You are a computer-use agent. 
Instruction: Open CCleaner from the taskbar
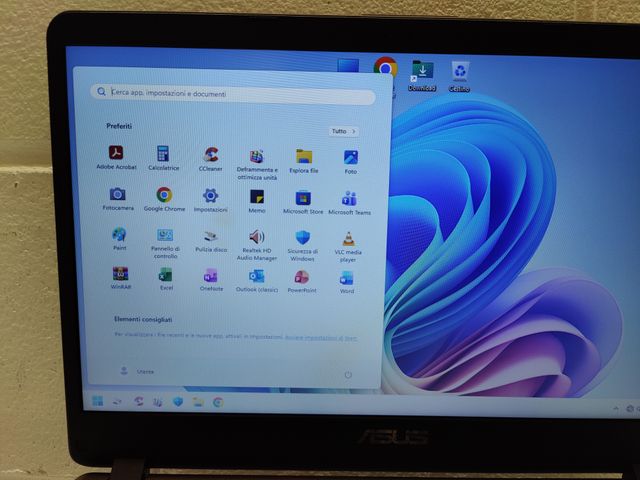139,402
